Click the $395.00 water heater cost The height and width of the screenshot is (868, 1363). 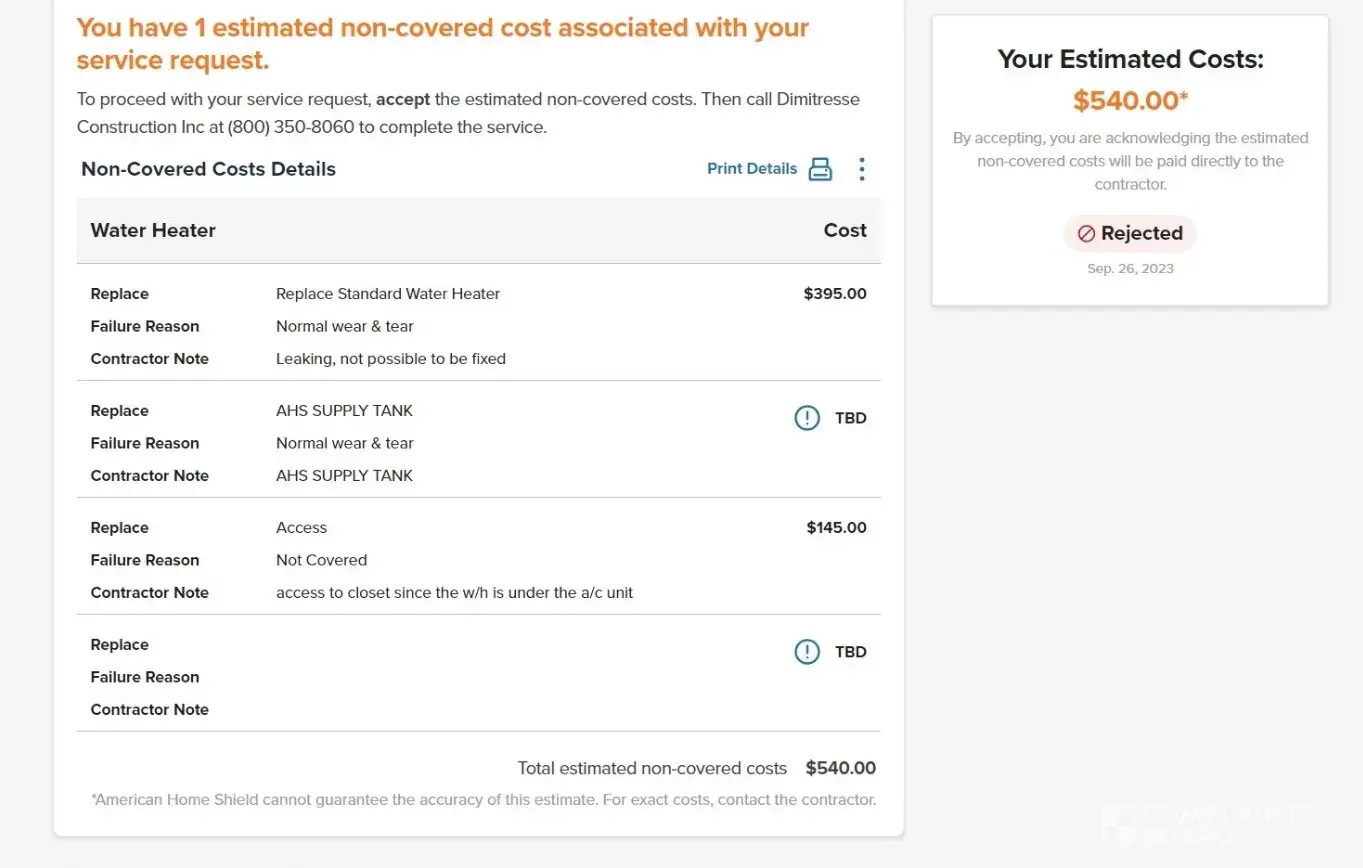click(x=835, y=294)
